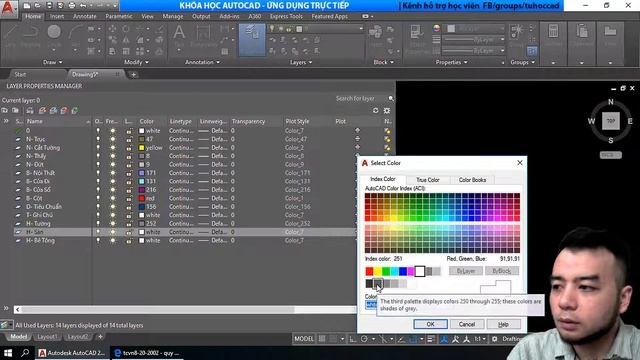
Task: Click the Print icon in quick access toolbar
Action: (72, 6)
